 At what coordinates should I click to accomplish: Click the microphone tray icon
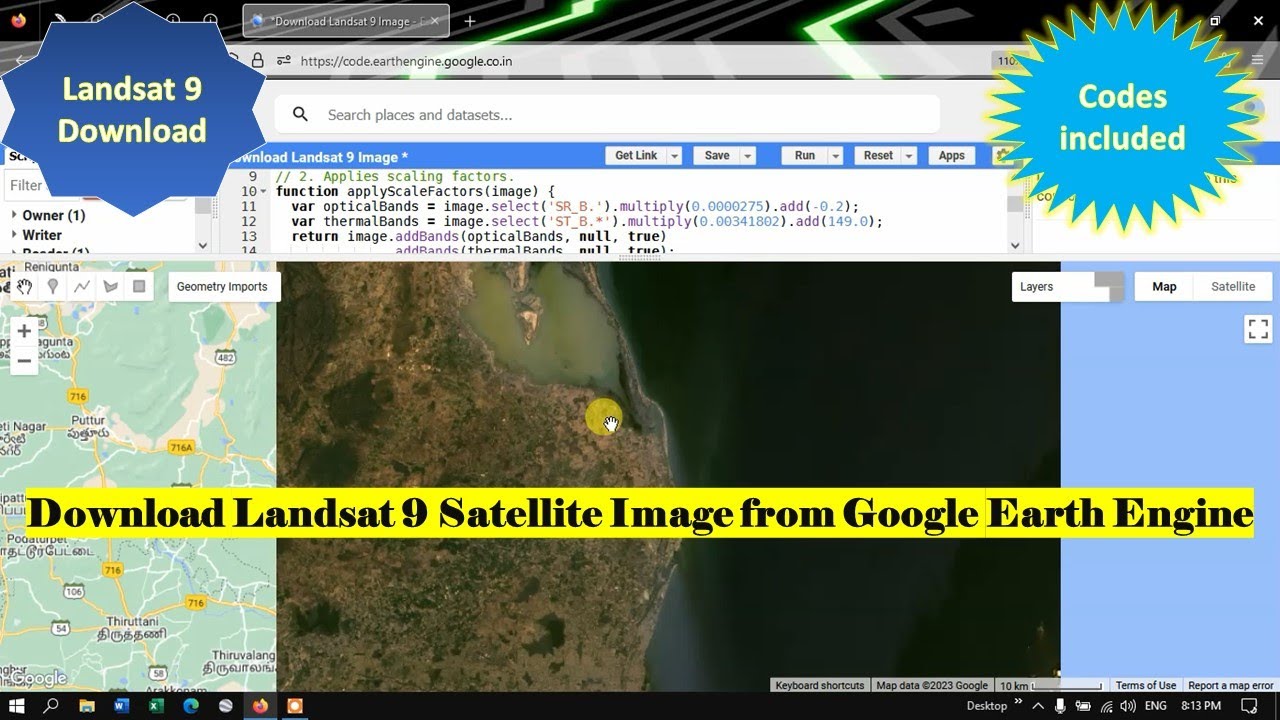coord(1060,705)
